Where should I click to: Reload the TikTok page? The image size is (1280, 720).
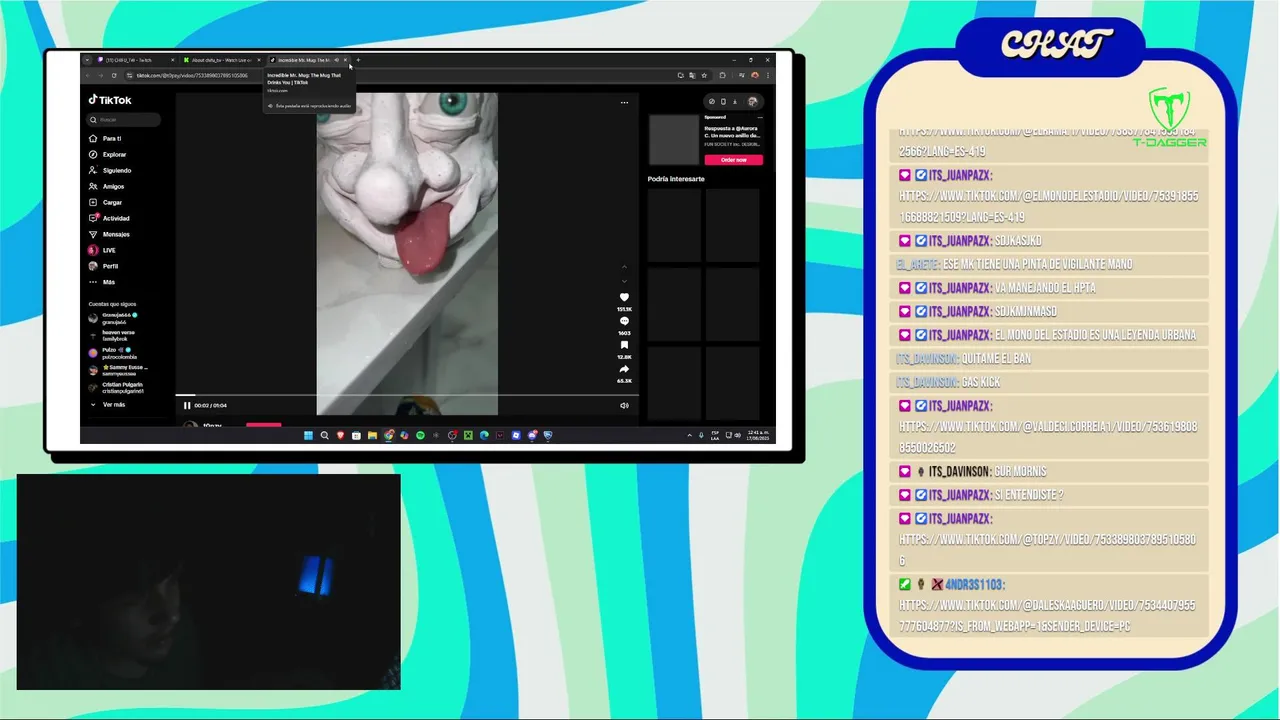coord(115,75)
